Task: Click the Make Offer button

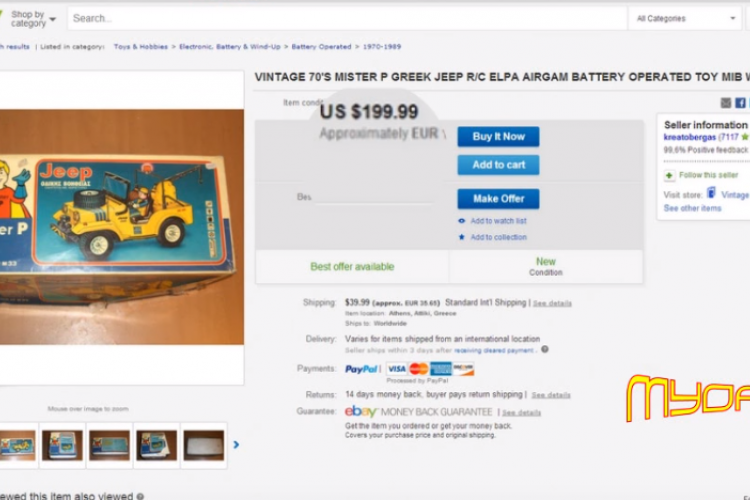Action: pyautogui.click(x=498, y=199)
